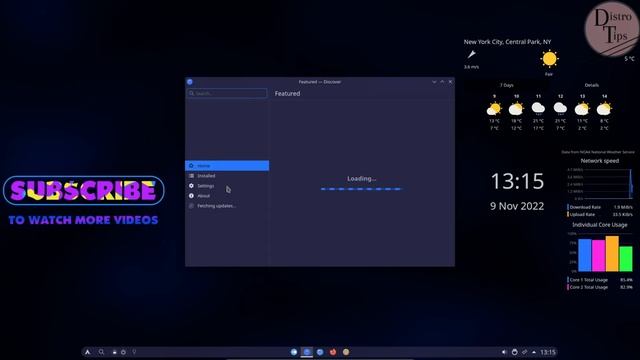Screen dimensions: 640x360
Task: Click the Search field in Discover
Action: [227, 93]
